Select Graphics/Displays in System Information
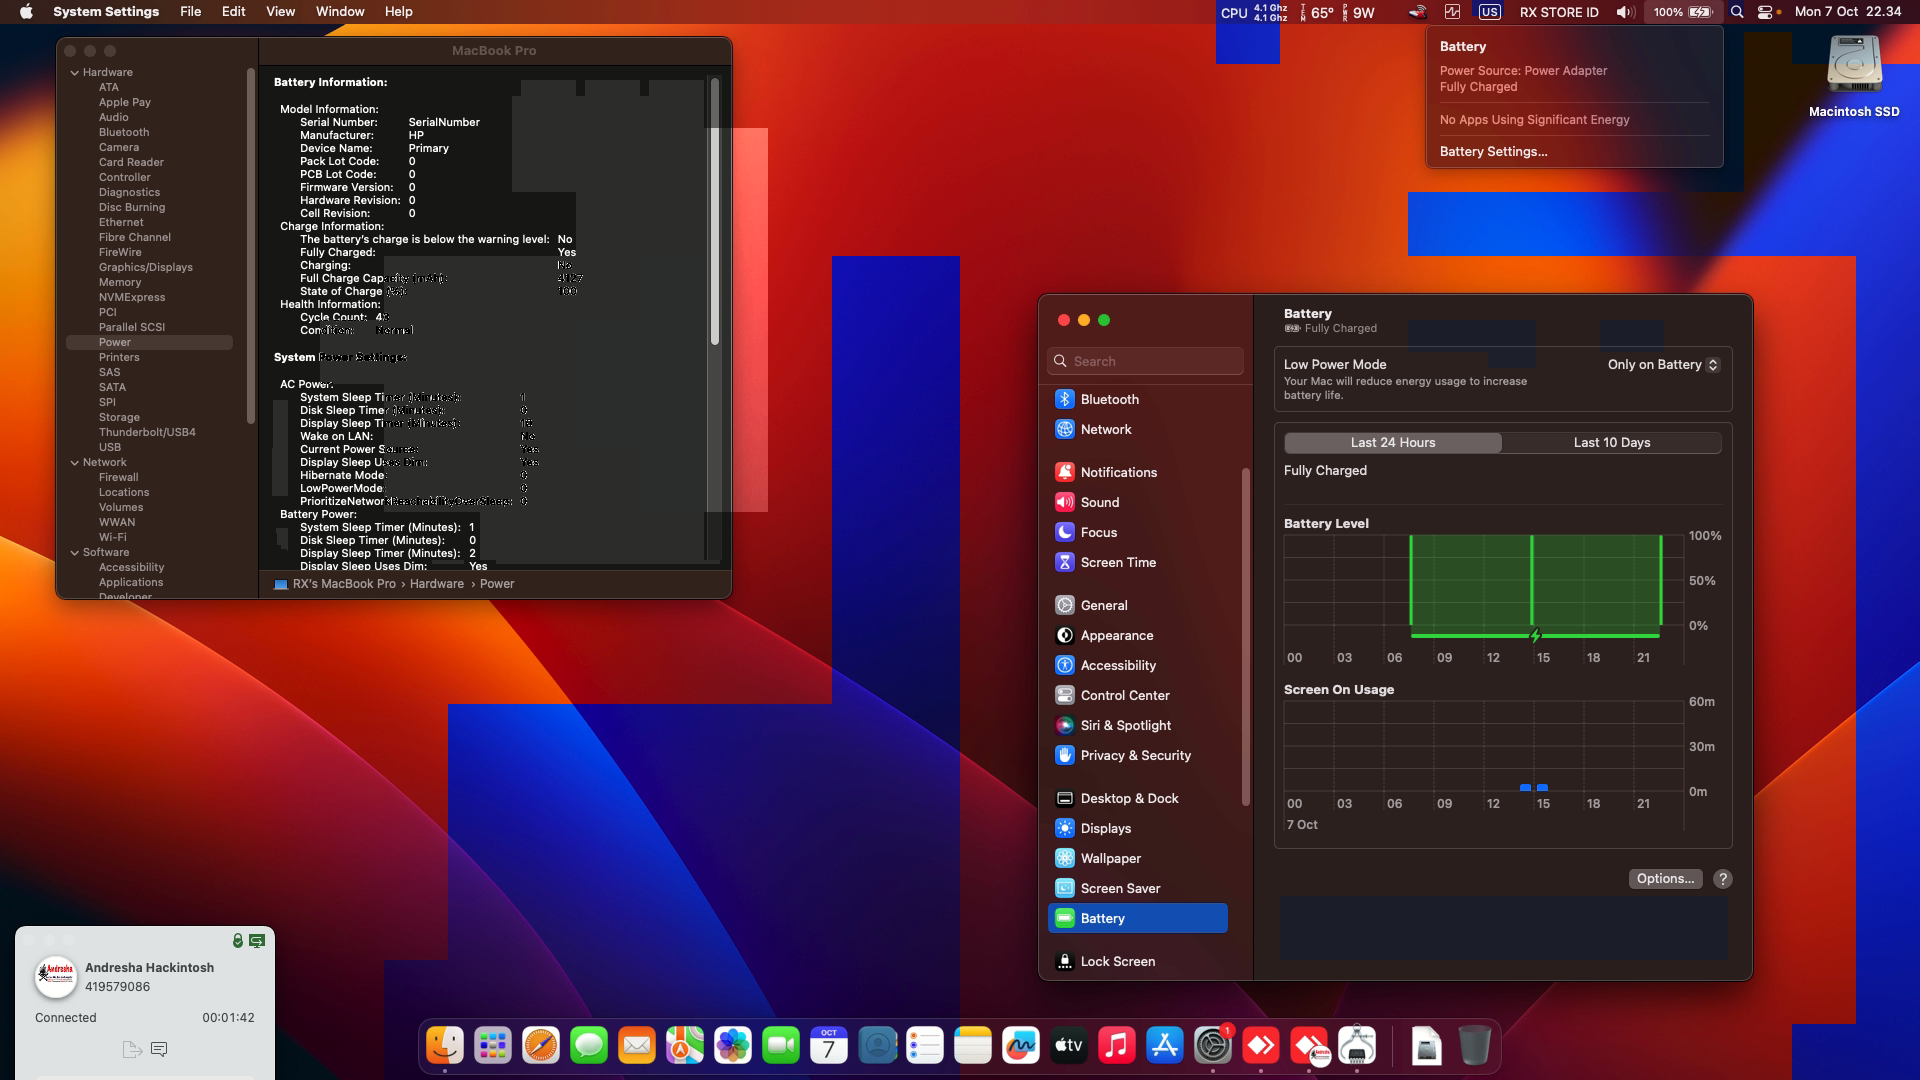 (x=146, y=267)
